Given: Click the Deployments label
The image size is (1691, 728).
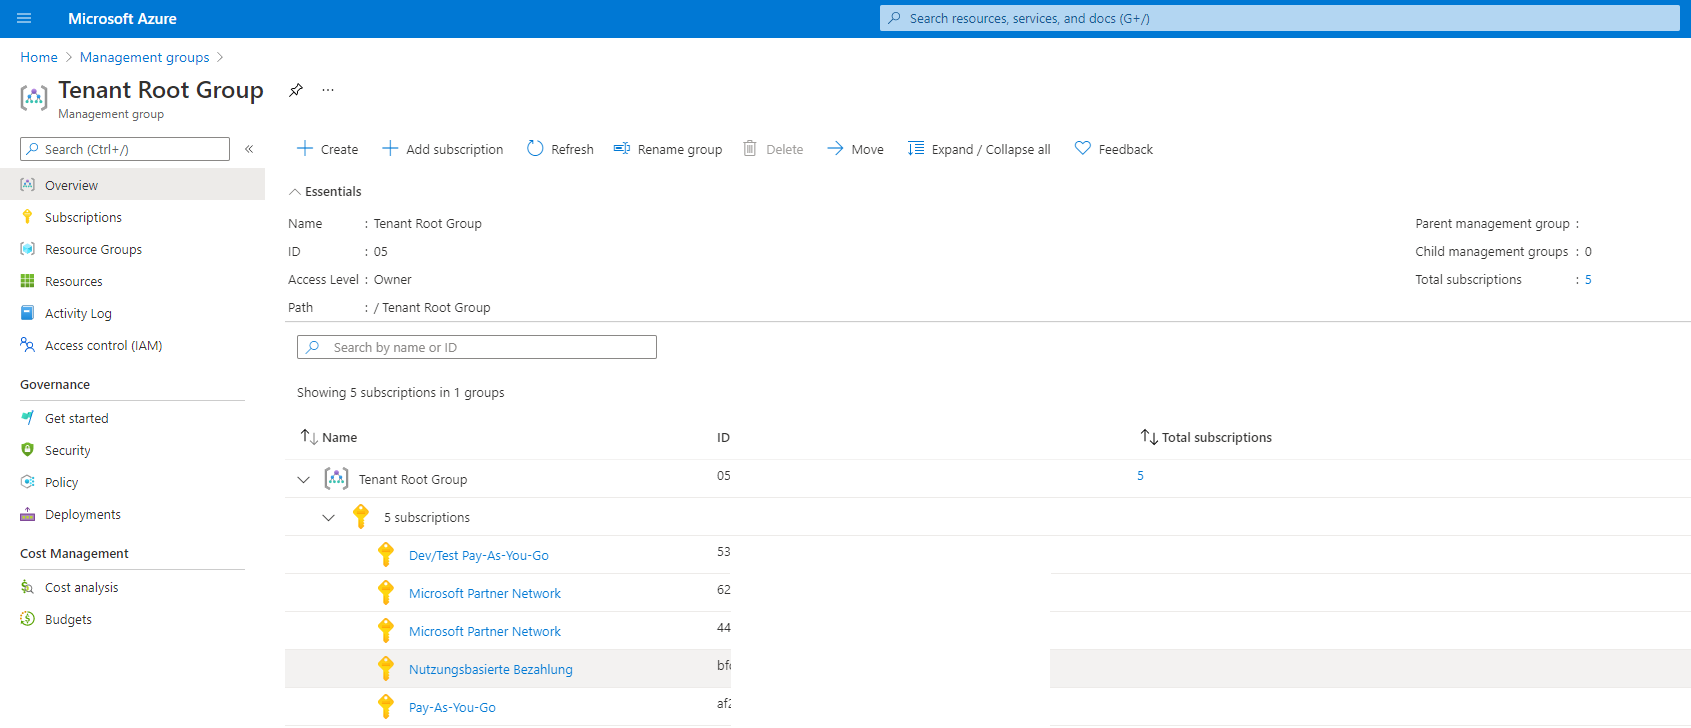Looking at the screenshot, I should (83, 514).
